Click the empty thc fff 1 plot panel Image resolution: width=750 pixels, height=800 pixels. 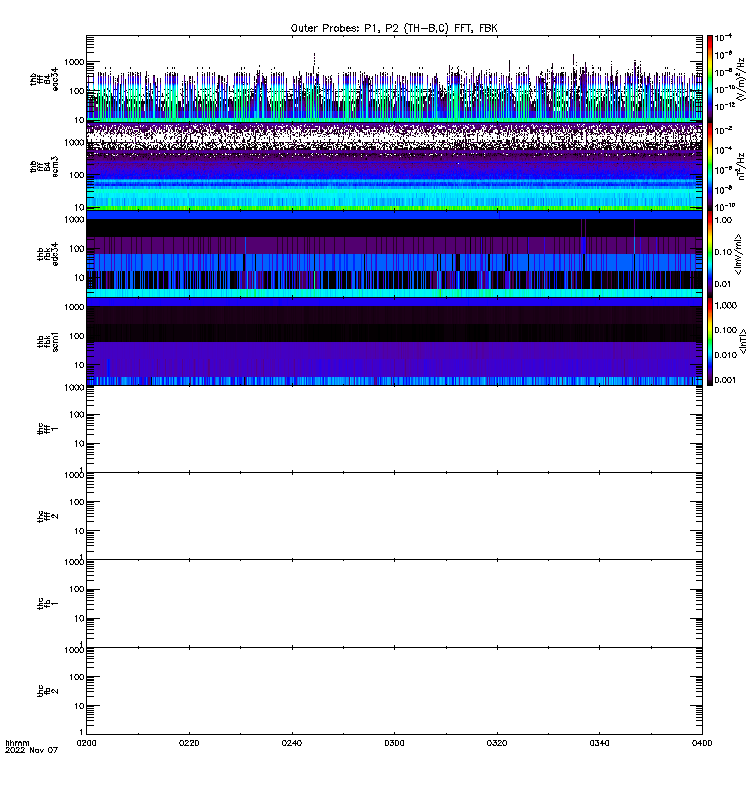(x=394, y=429)
